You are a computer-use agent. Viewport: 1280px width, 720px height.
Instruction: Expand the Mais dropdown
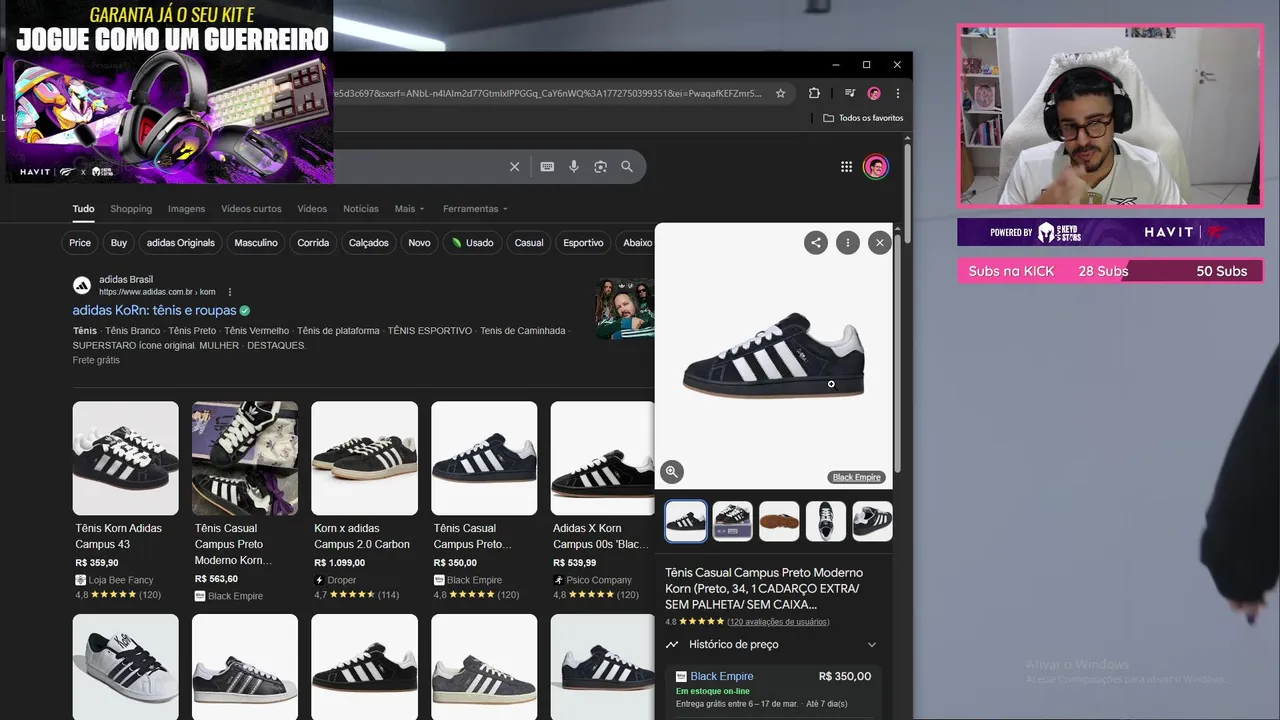click(x=409, y=209)
